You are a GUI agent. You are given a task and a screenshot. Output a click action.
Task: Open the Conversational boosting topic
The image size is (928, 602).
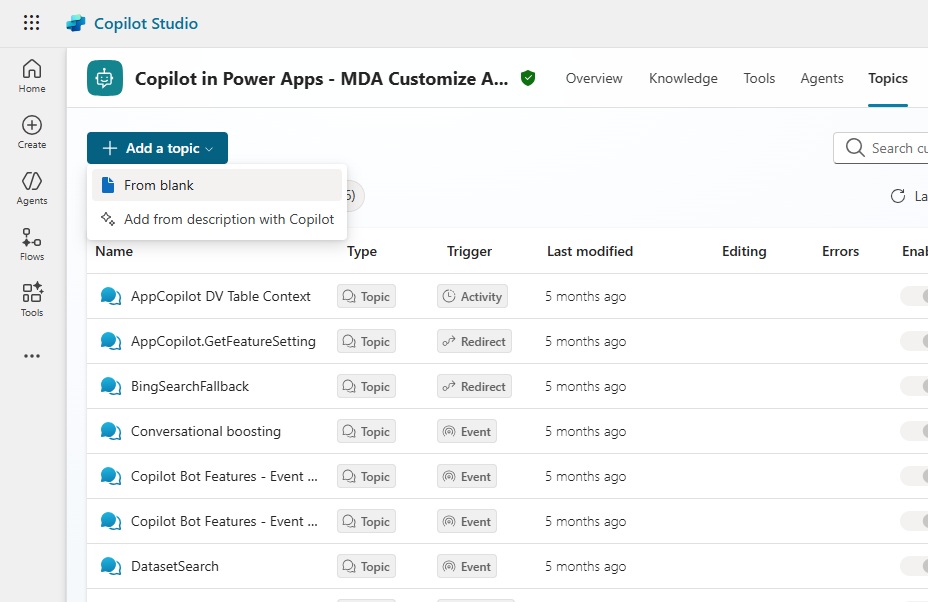click(x=206, y=431)
